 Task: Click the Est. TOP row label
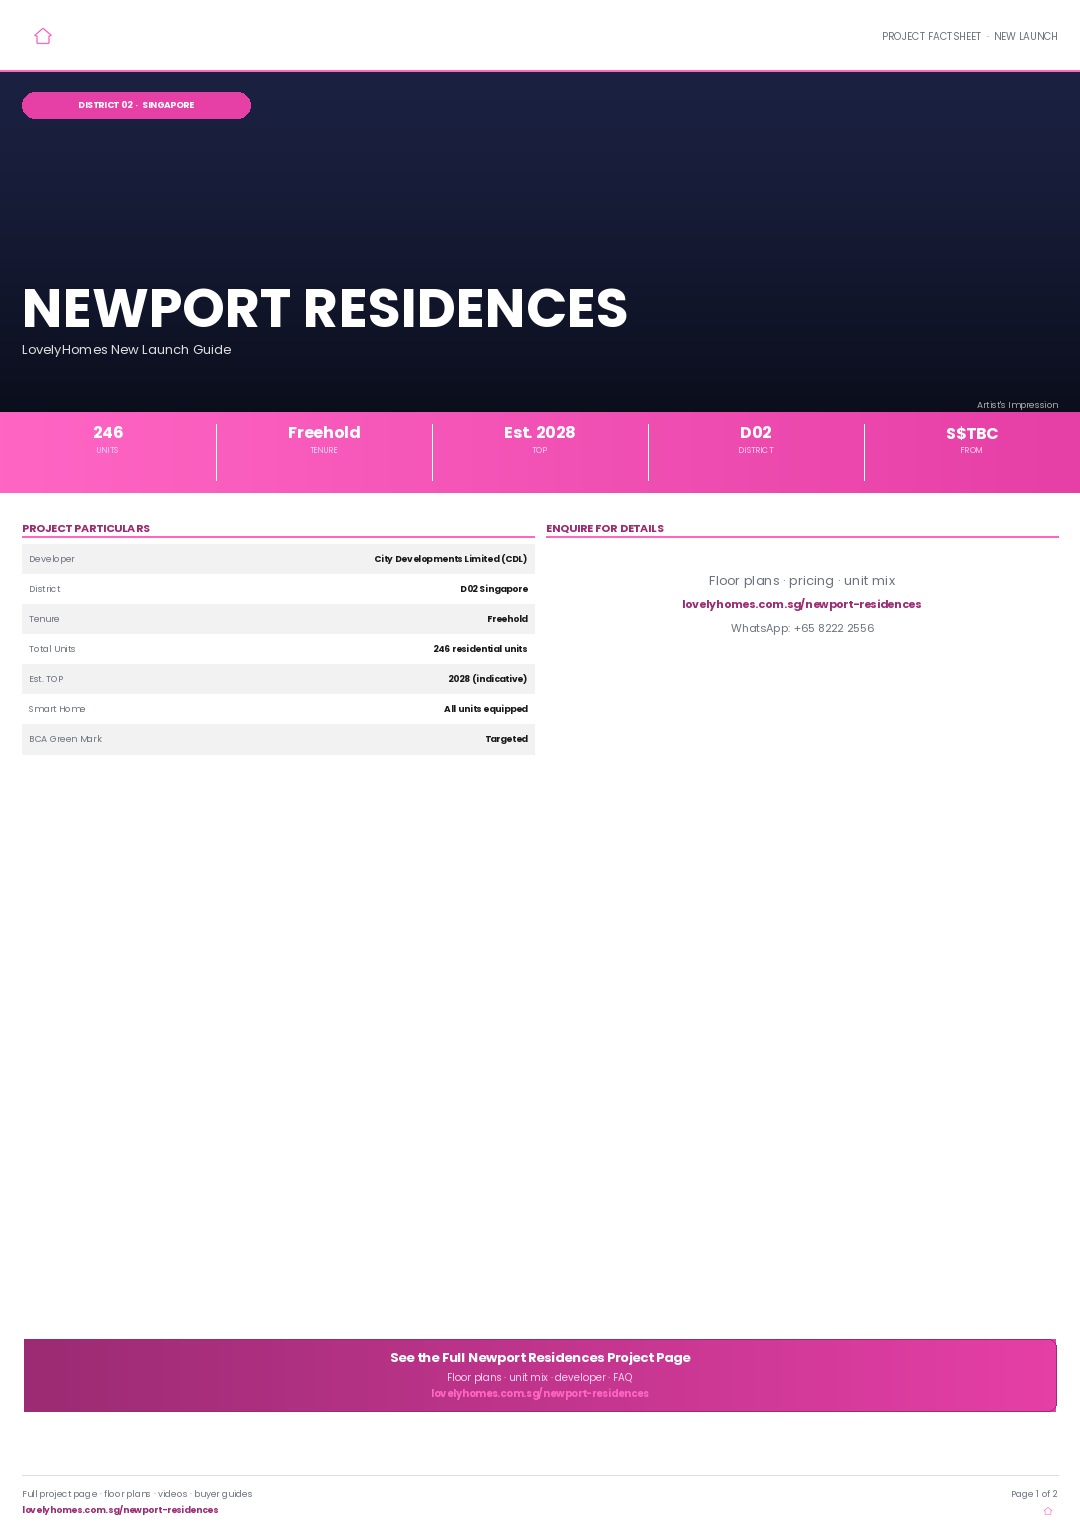46,679
